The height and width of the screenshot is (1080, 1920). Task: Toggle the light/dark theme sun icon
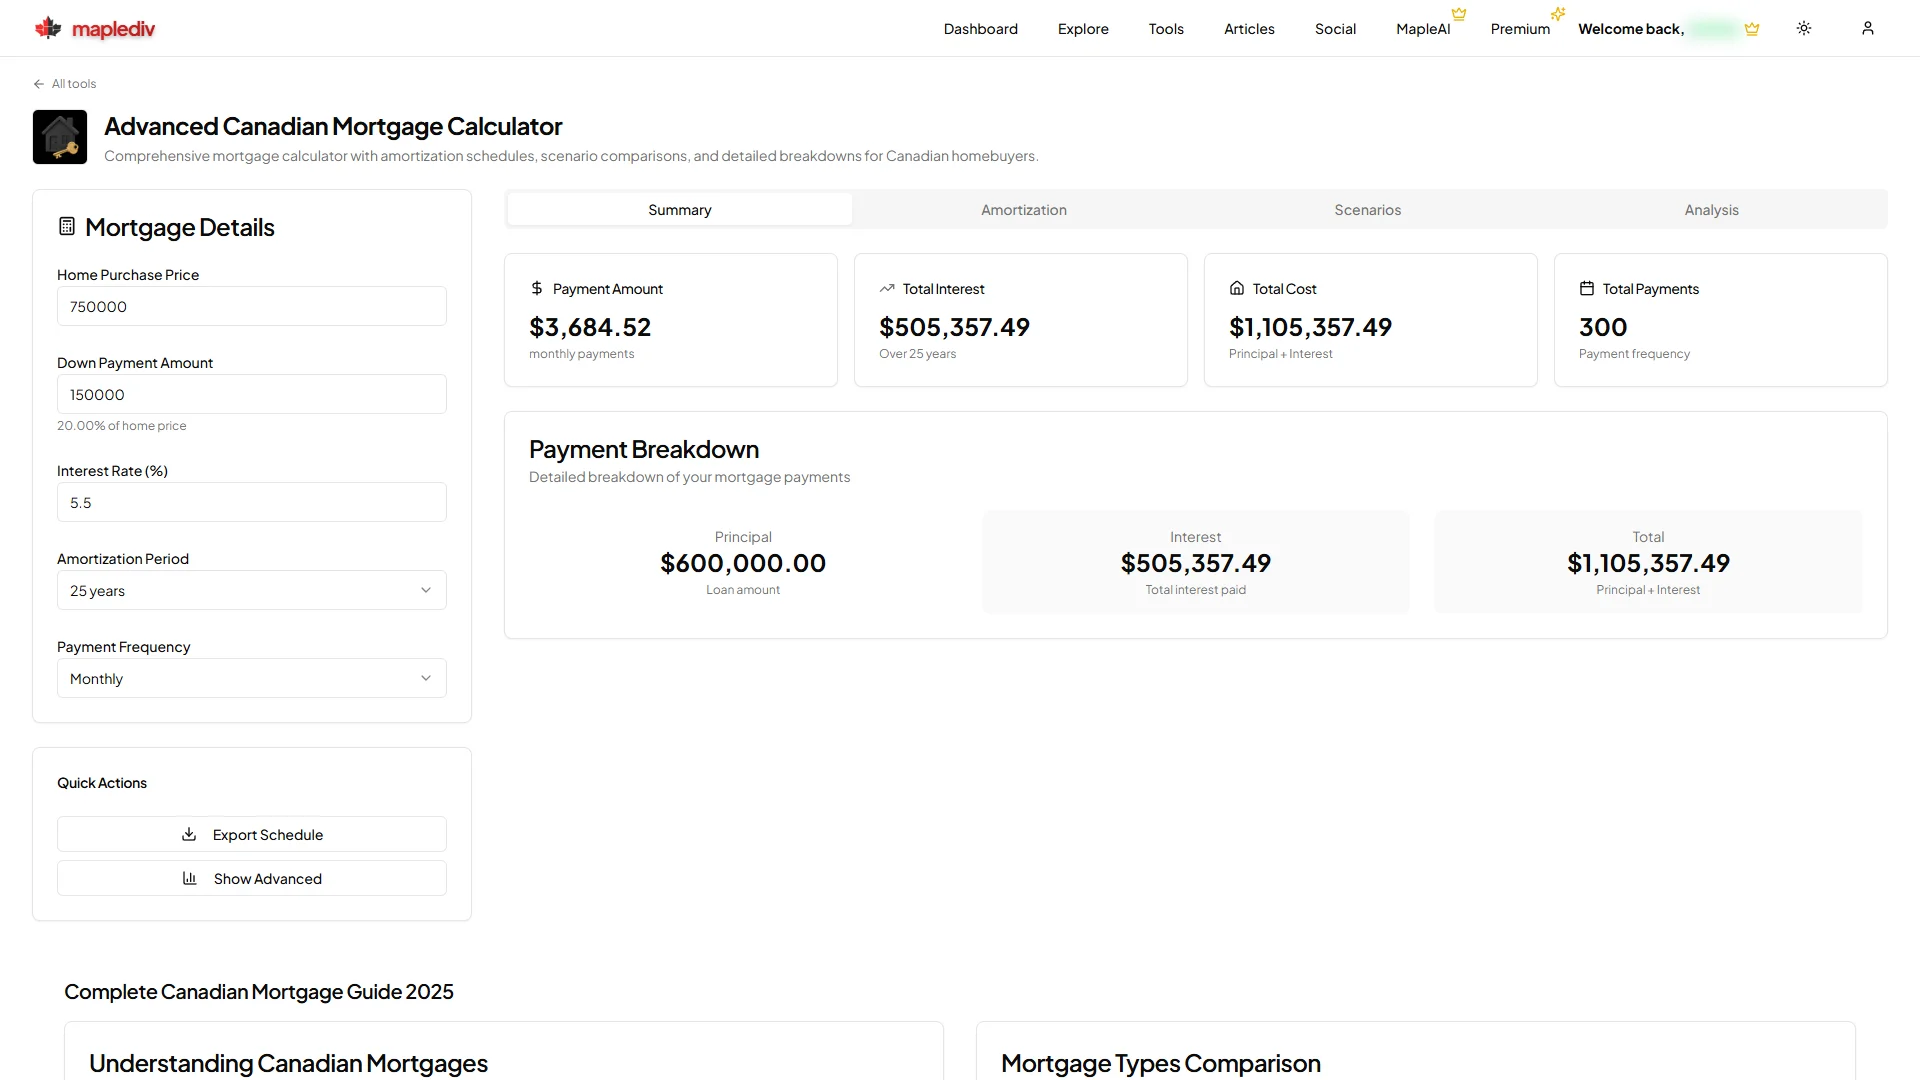point(1804,28)
